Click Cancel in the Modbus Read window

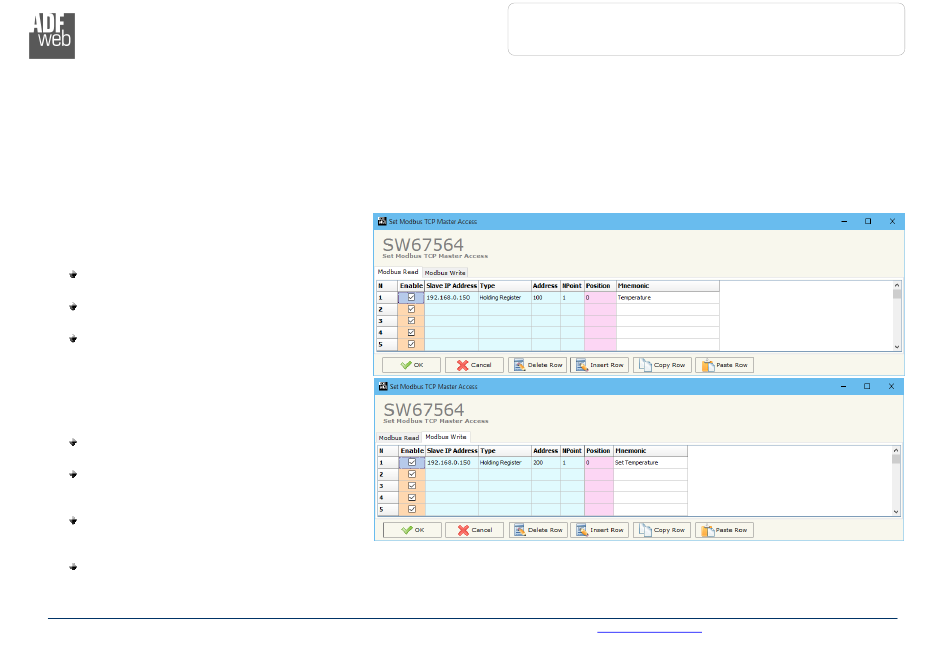(x=474, y=365)
